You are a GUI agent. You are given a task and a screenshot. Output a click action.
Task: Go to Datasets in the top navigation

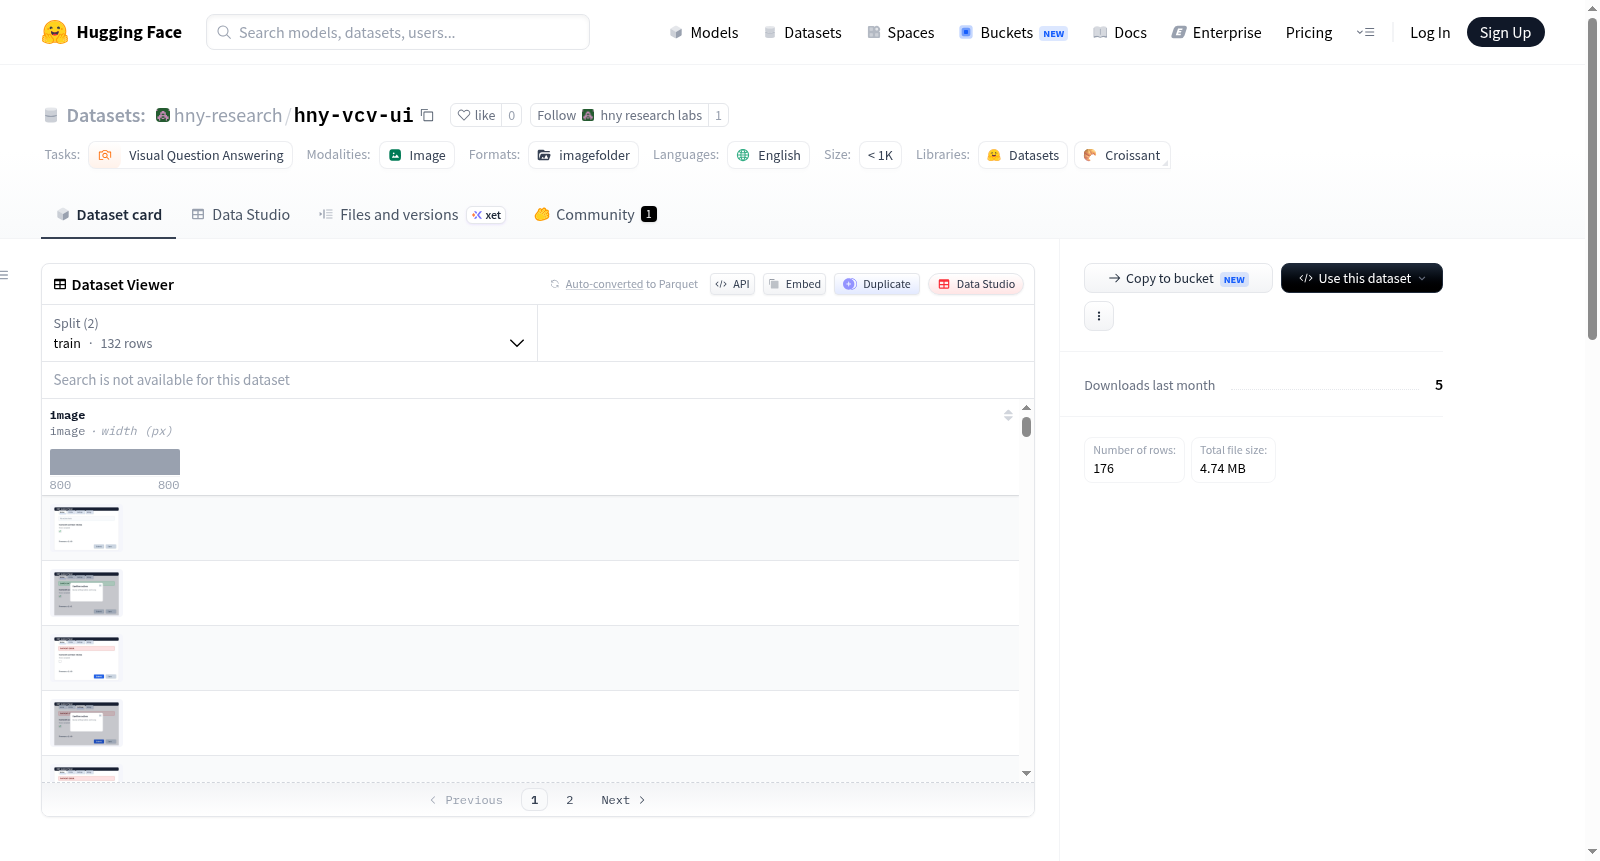coord(803,32)
